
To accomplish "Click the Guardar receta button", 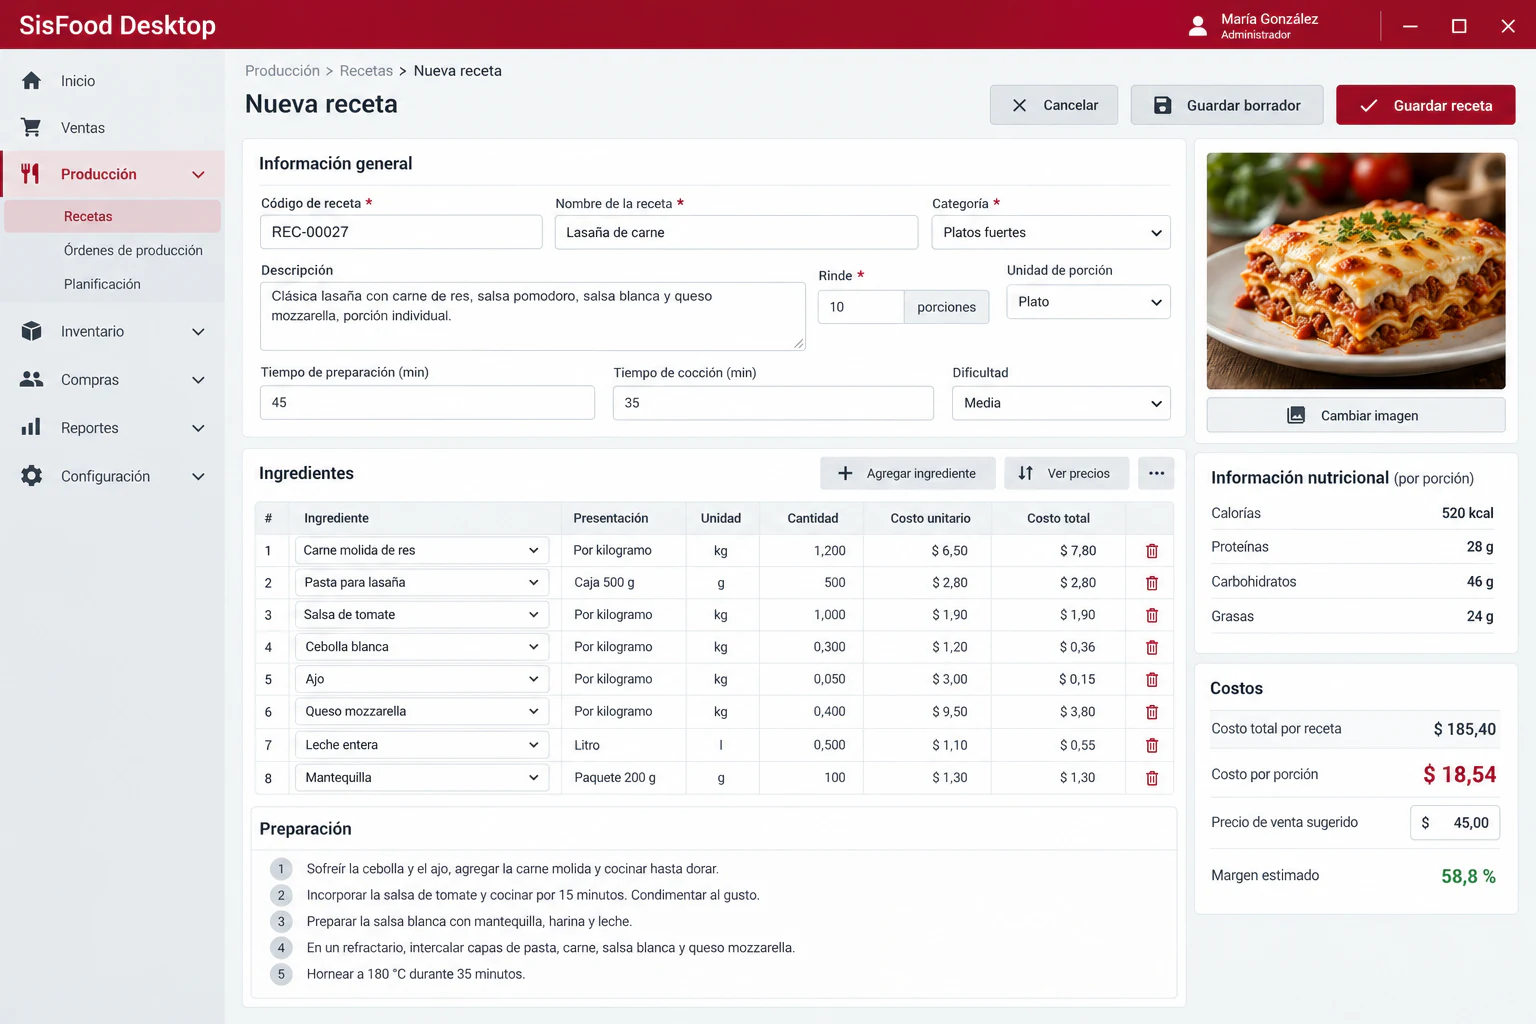I will click(1425, 105).
